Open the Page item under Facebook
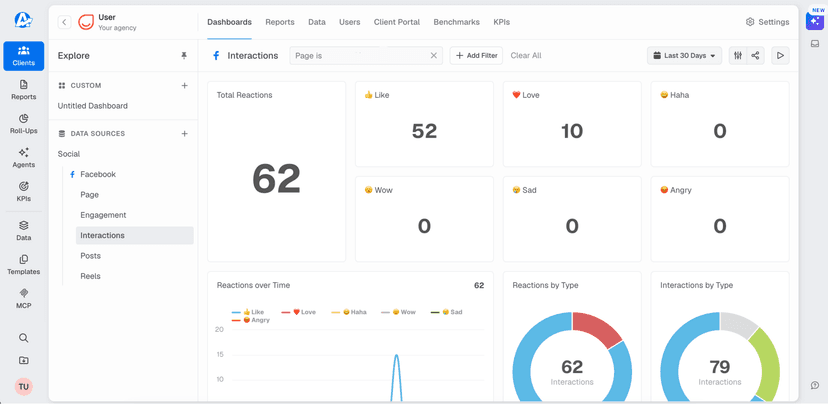This screenshot has width=828, height=404. coord(89,194)
